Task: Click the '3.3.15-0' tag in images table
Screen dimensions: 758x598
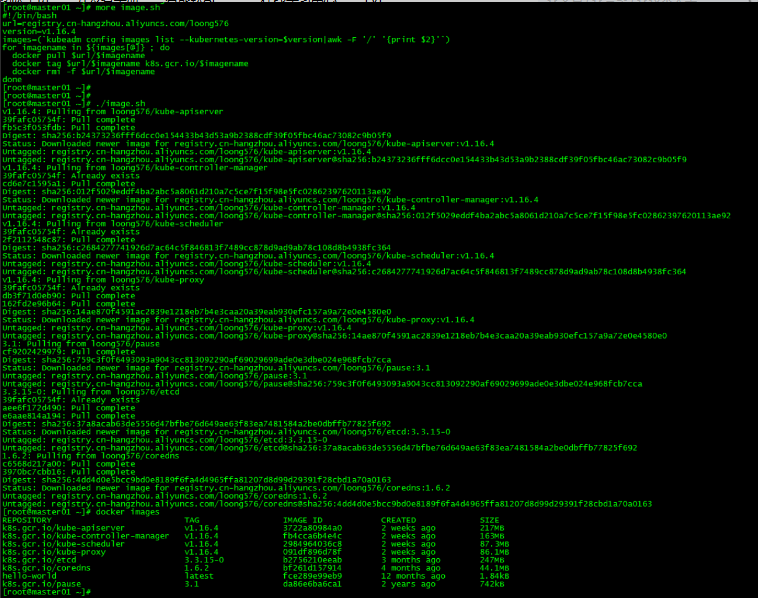Action: click(204, 560)
